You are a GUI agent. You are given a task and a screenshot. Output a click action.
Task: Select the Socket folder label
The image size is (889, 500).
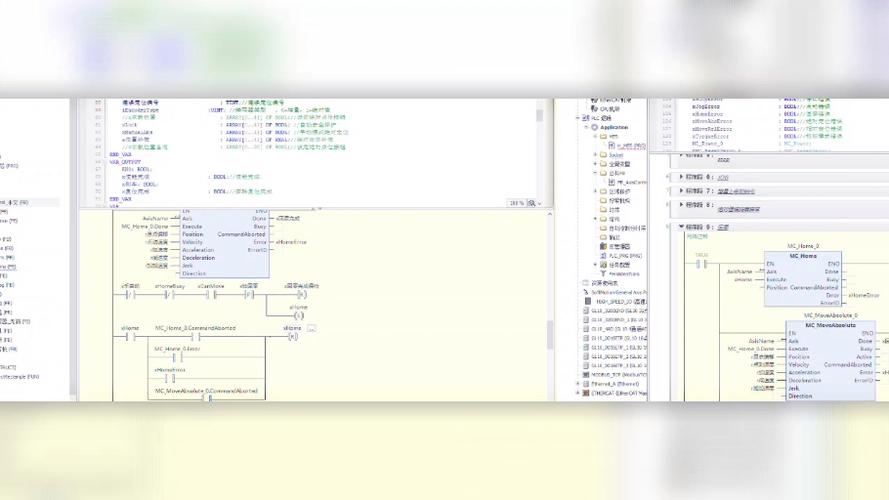616,155
